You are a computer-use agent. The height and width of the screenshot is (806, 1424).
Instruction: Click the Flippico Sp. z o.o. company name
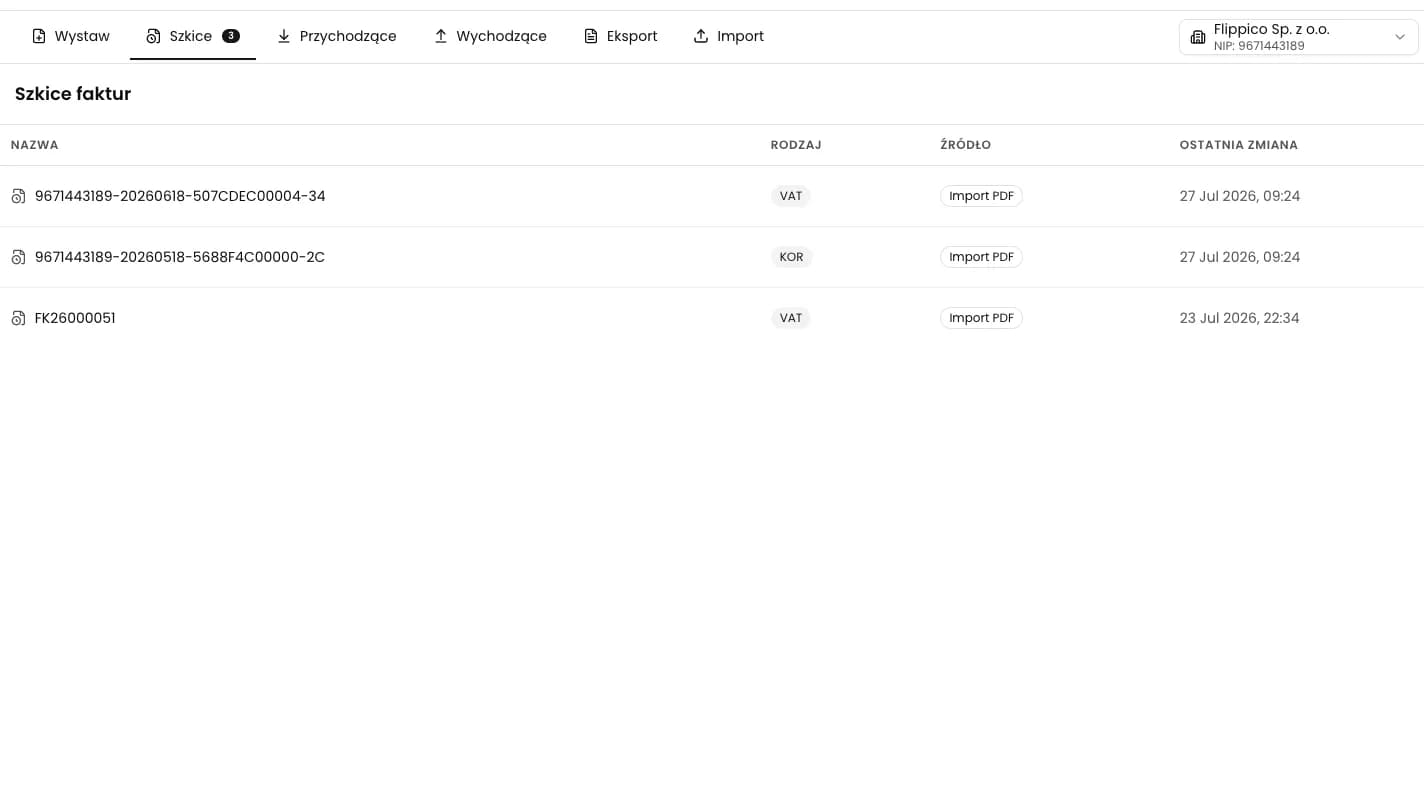(x=1272, y=29)
